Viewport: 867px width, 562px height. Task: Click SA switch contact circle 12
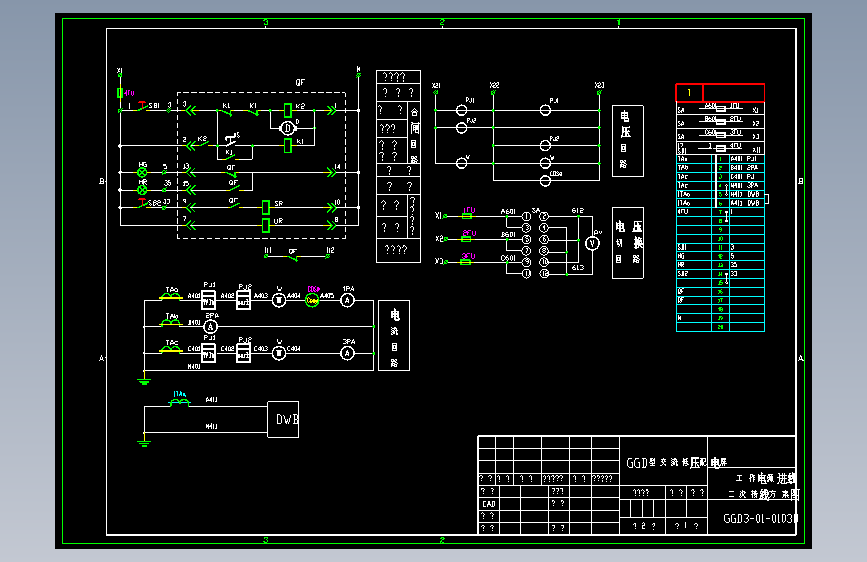(x=544, y=273)
